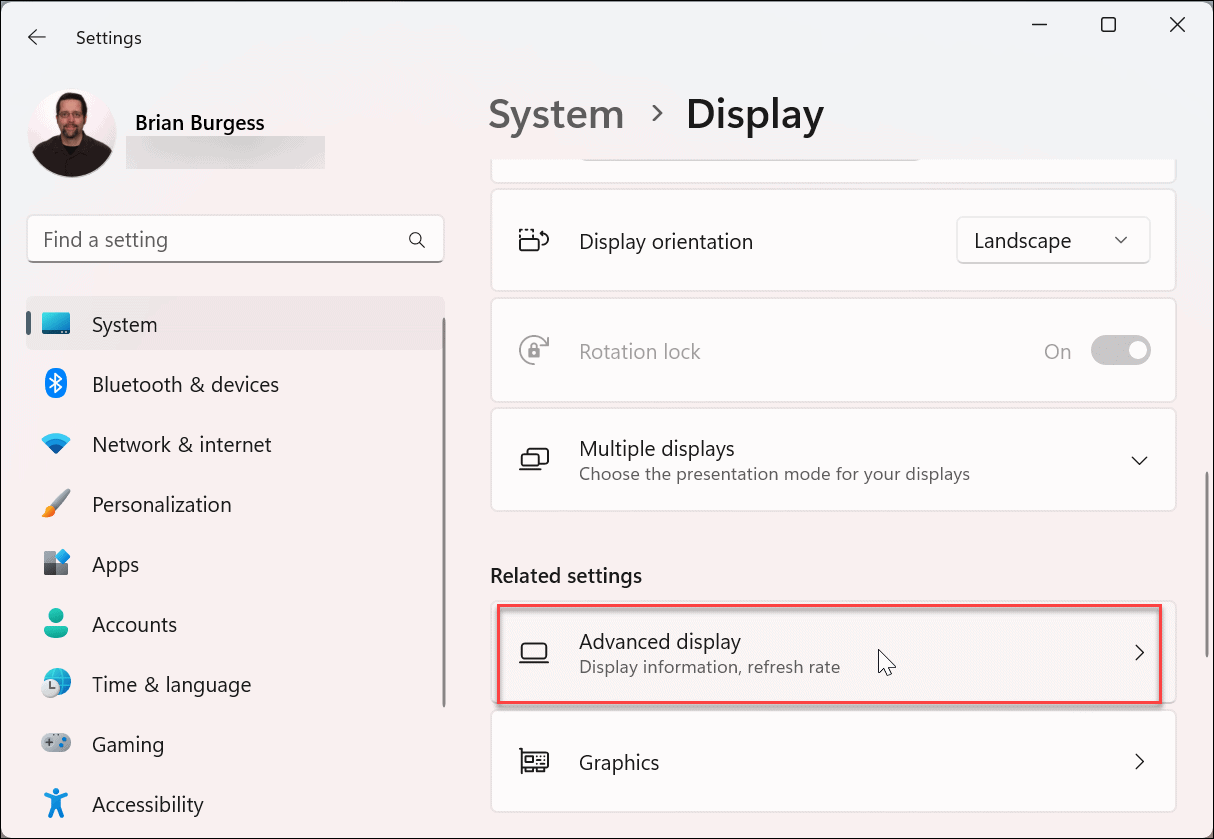1214x839 pixels.
Task: Expand Advanced display with its chevron
Action: click(x=1139, y=652)
